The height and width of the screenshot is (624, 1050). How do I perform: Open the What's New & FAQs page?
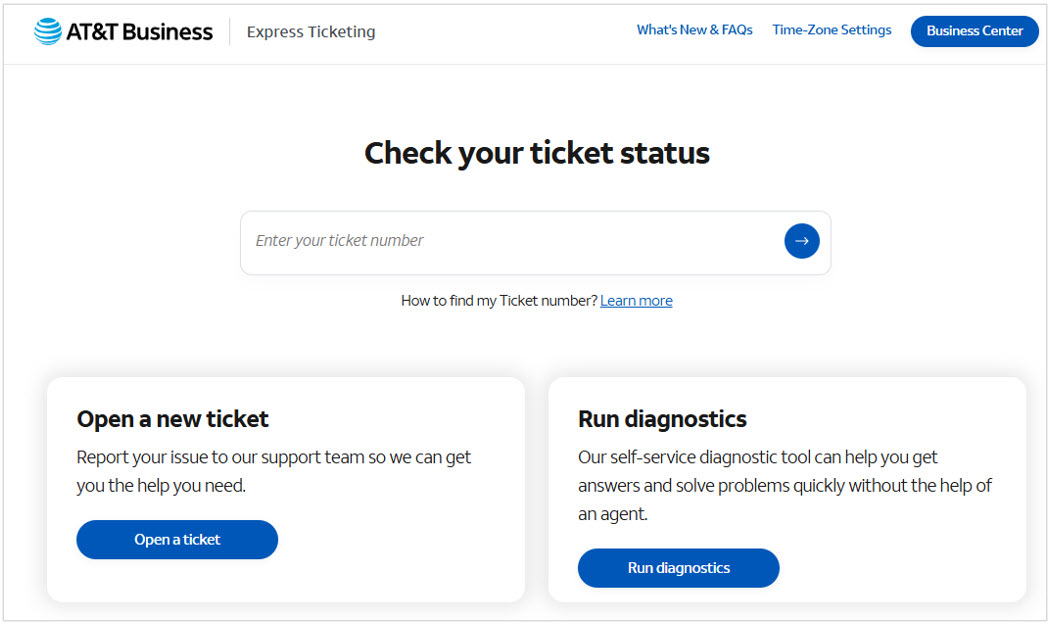(x=694, y=30)
